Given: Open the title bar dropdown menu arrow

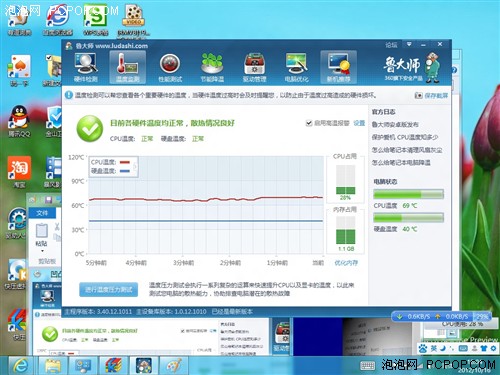Looking at the screenshot, I should 409,44.
